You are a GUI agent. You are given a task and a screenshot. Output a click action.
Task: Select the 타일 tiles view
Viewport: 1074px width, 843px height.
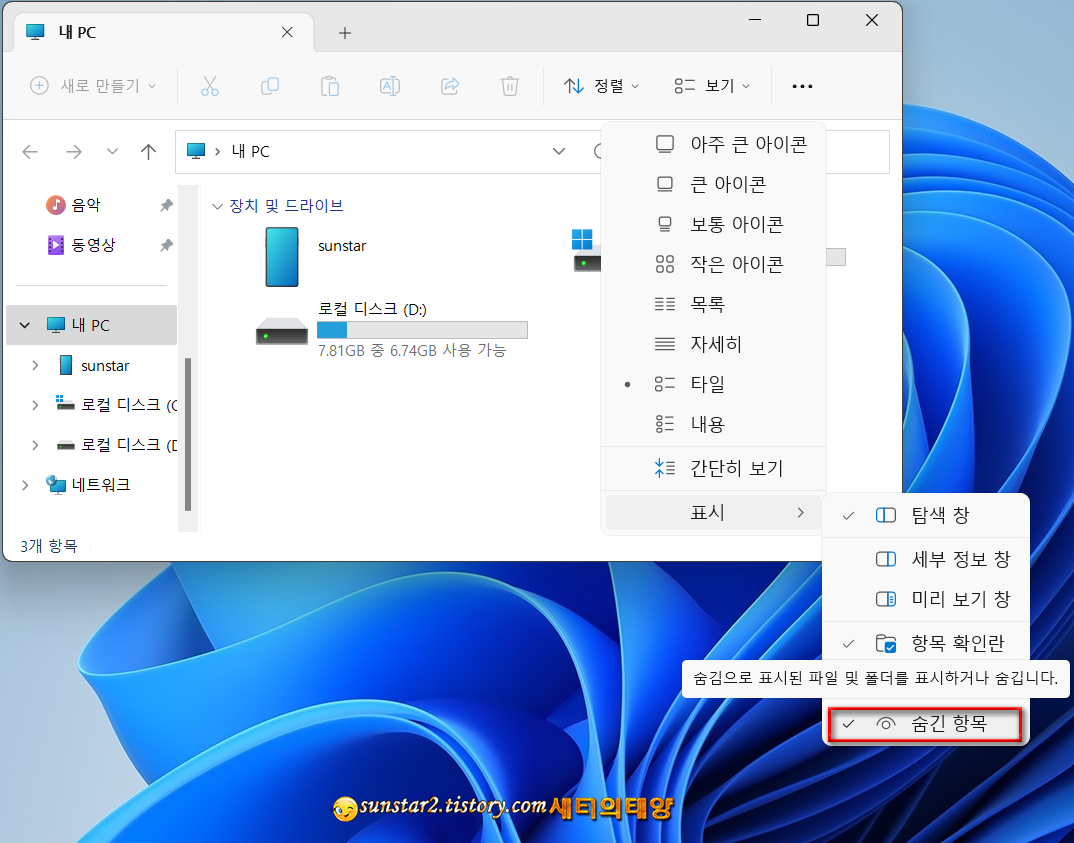(713, 384)
